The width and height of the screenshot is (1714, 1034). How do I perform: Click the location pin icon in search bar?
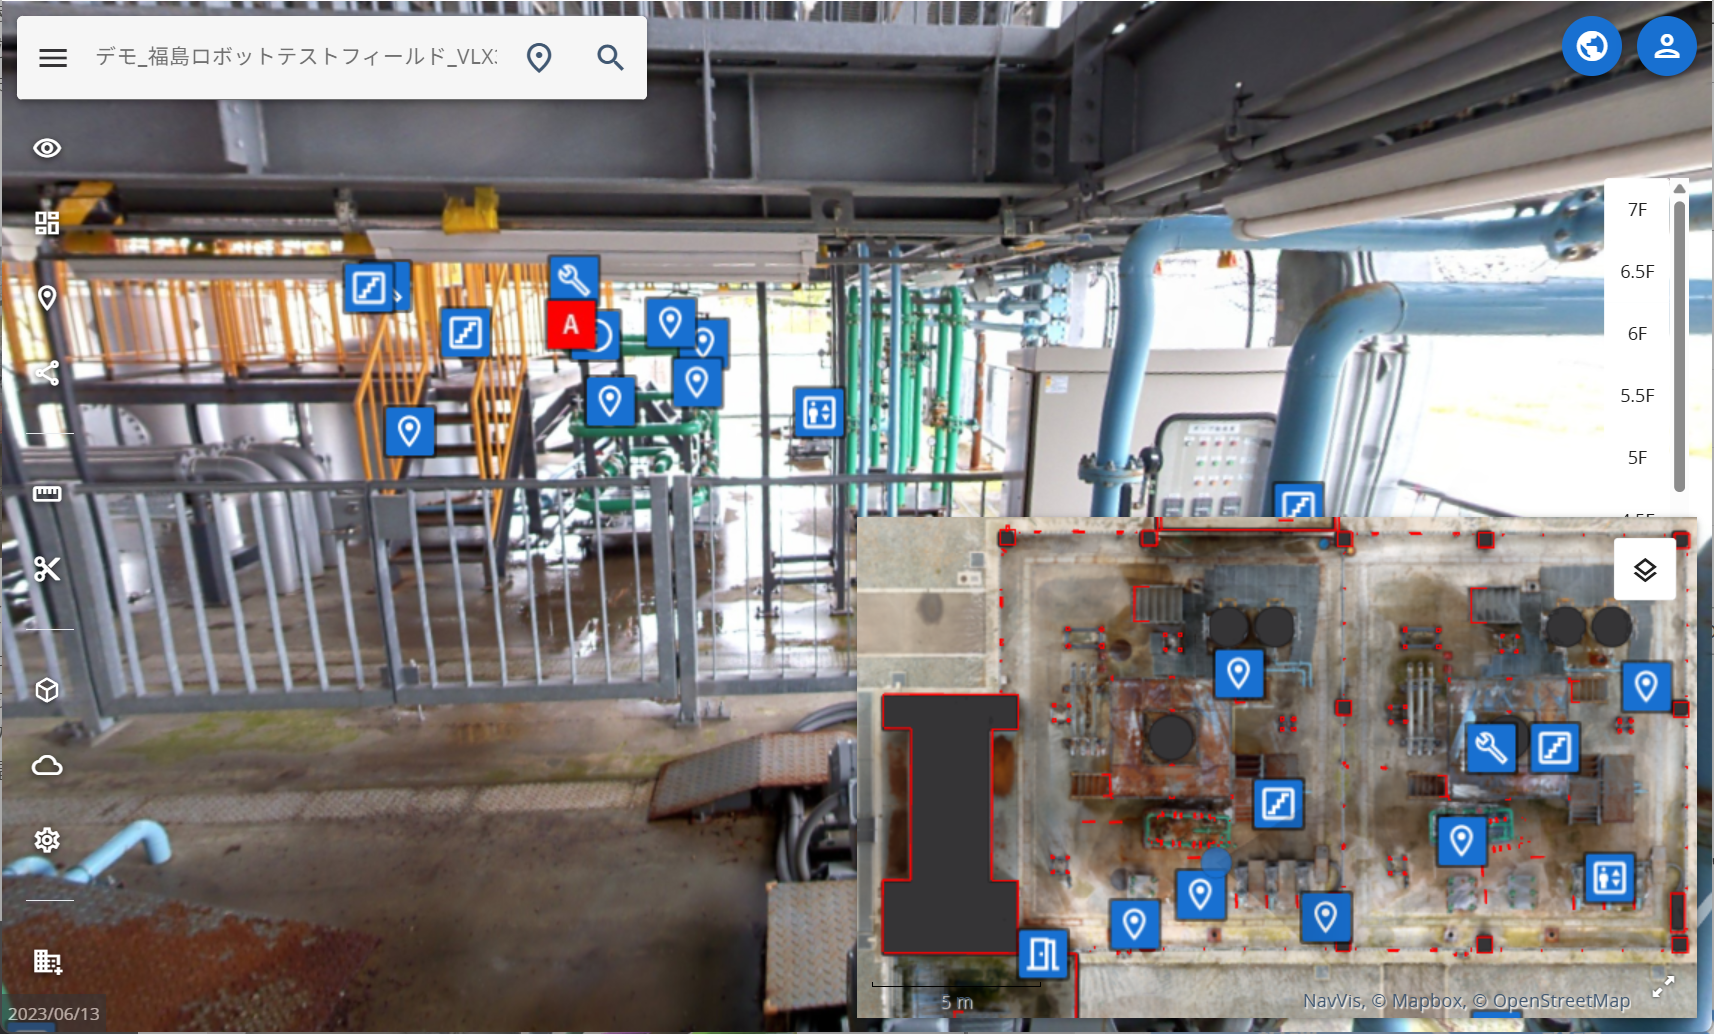click(x=539, y=58)
